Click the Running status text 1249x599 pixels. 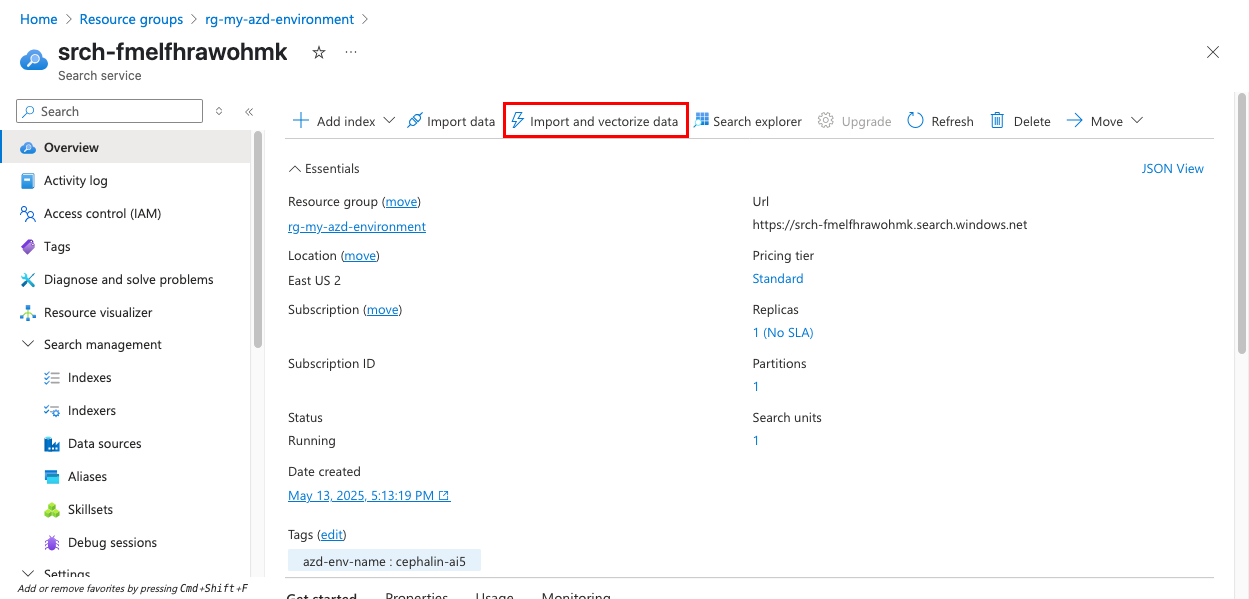(x=312, y=441)
